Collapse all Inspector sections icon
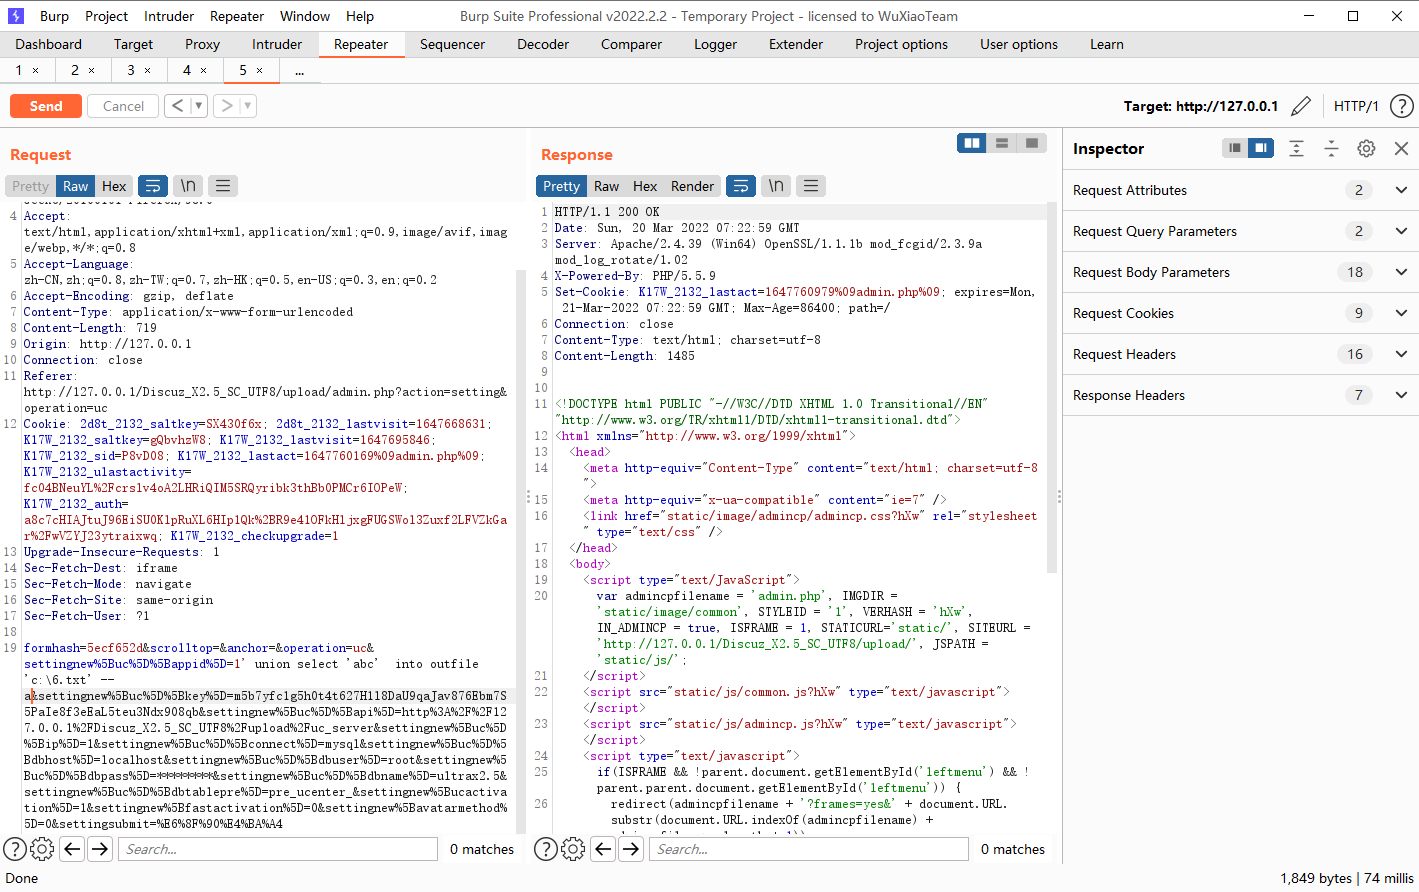The image size is (1419, 892). (1331, 148)
